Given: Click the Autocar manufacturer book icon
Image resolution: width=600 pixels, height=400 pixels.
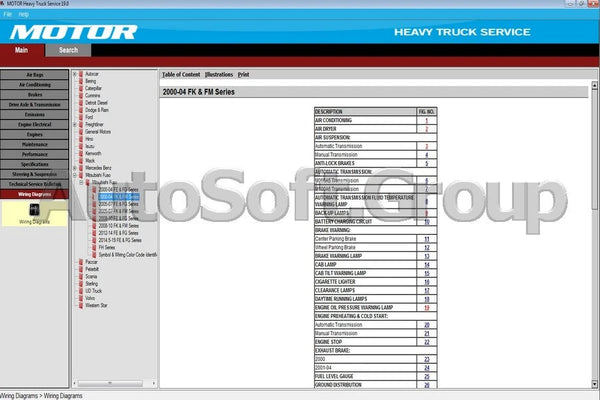Looking at the screenshot, I should pos(80,74).
